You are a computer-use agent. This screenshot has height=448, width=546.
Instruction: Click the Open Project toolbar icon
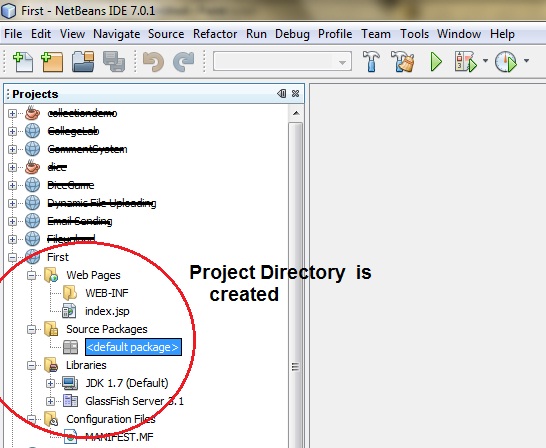point(83,62)
